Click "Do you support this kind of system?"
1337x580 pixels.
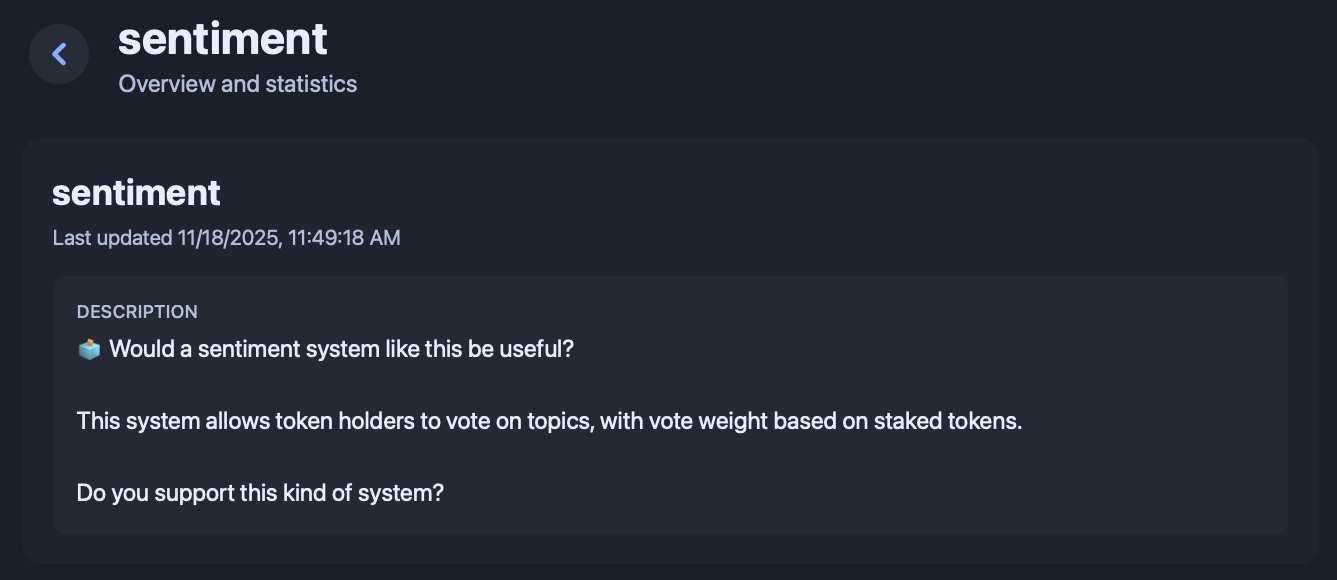click(x=260, y=493)
